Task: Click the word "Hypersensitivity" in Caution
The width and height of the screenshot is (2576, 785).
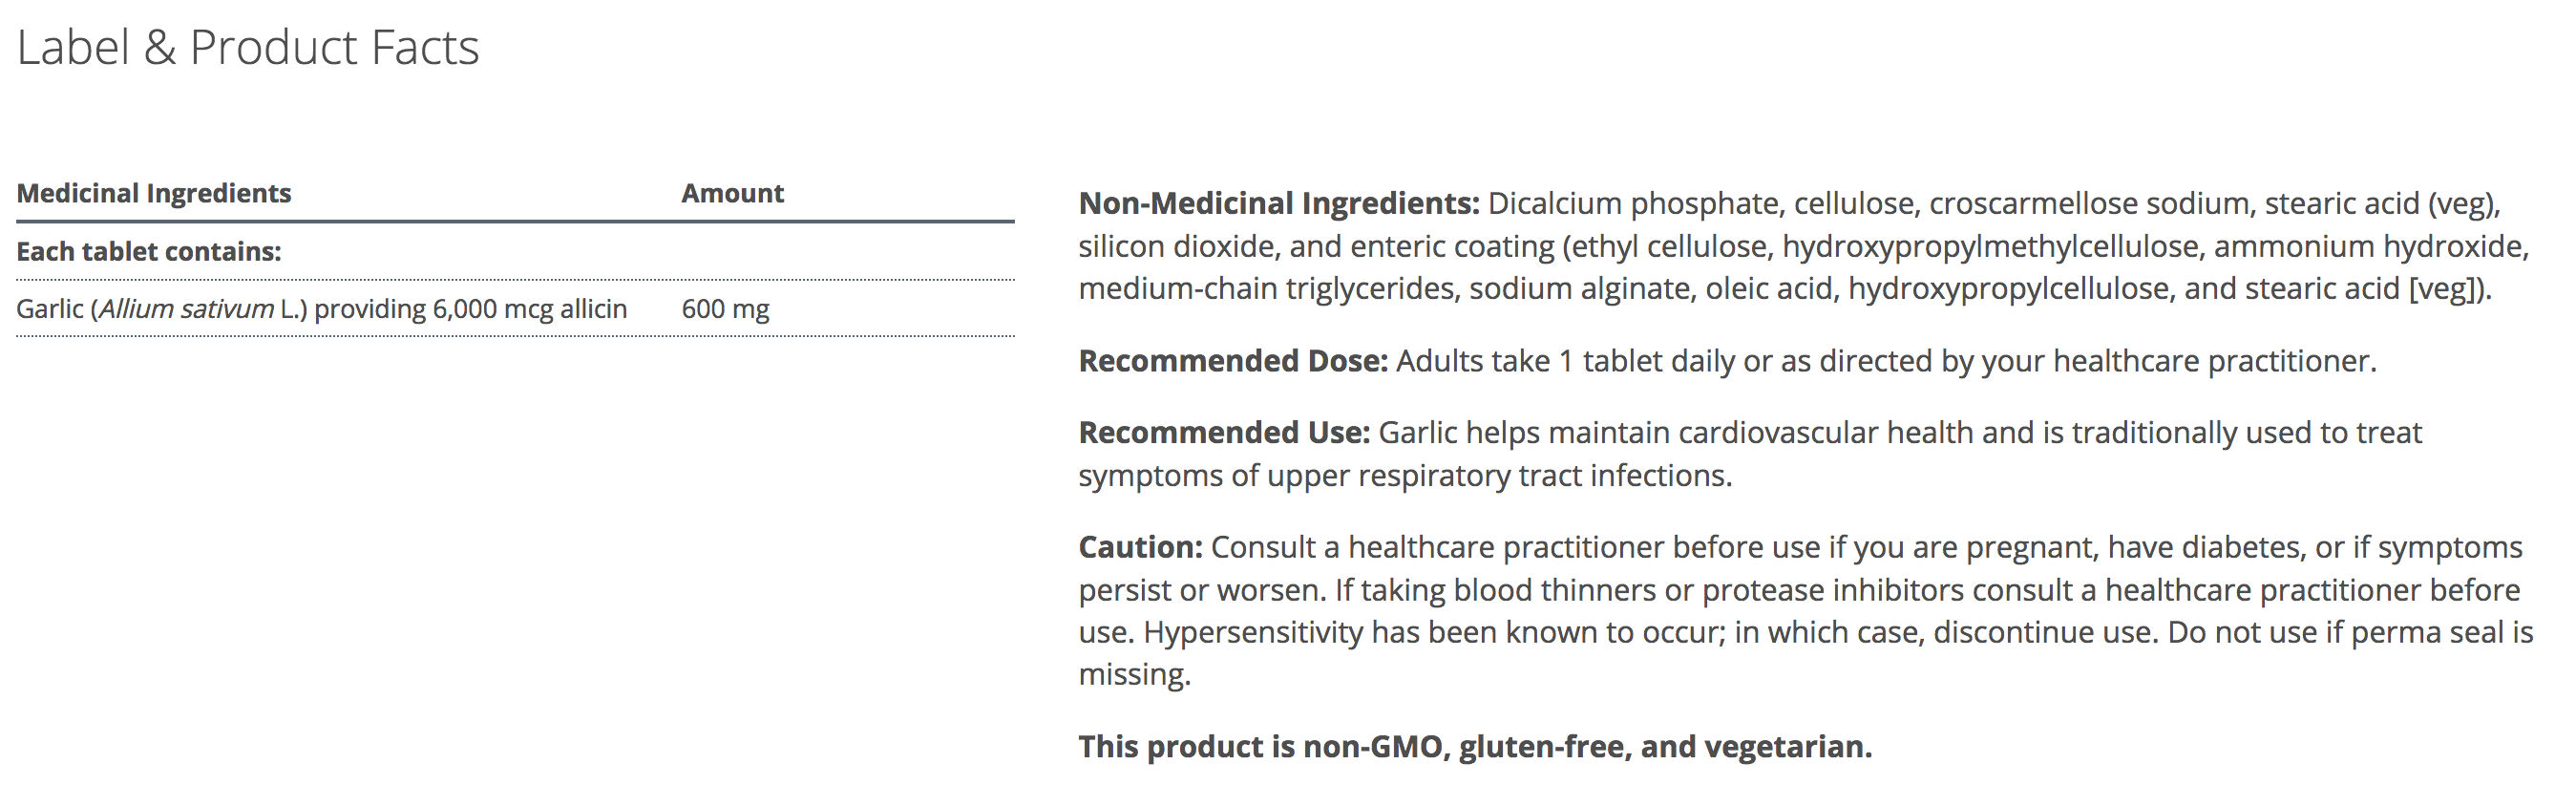Action: 1253,633
